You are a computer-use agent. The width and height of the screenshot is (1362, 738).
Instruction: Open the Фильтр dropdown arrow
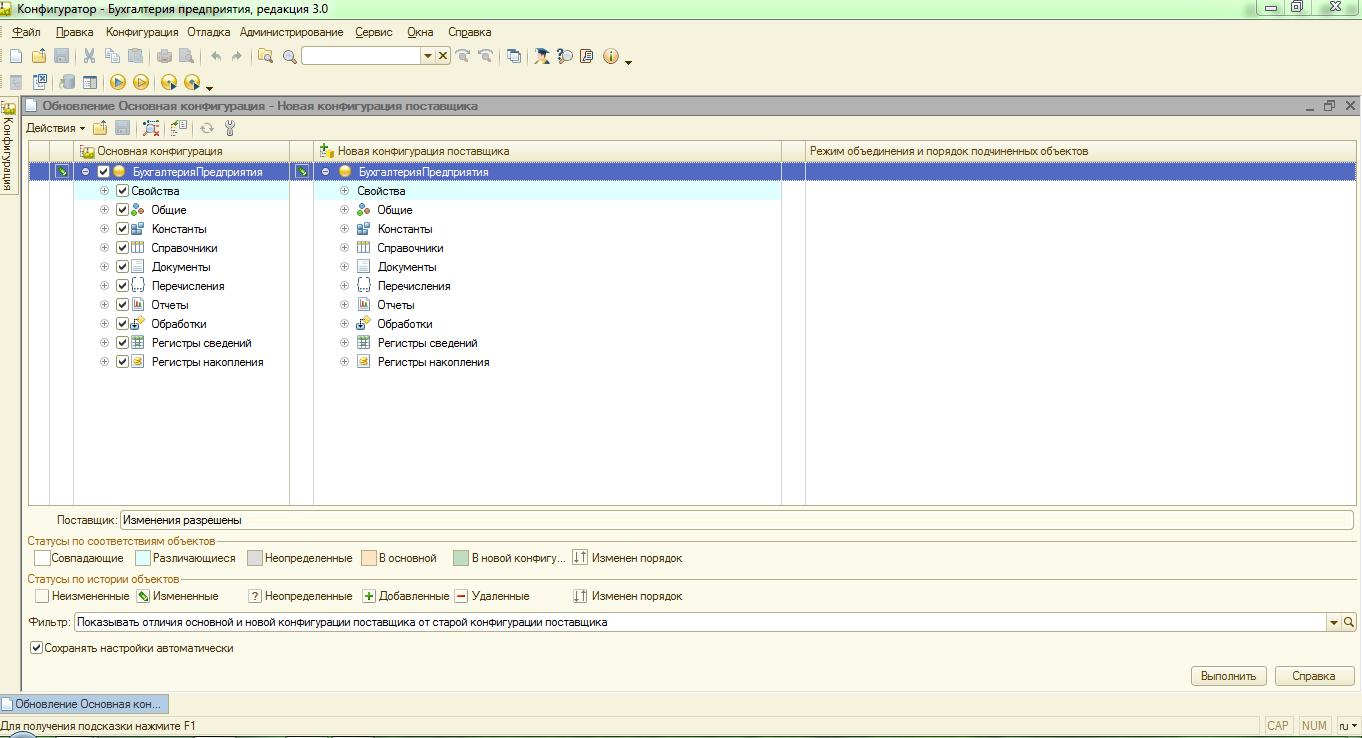(x=1333, y=622)
